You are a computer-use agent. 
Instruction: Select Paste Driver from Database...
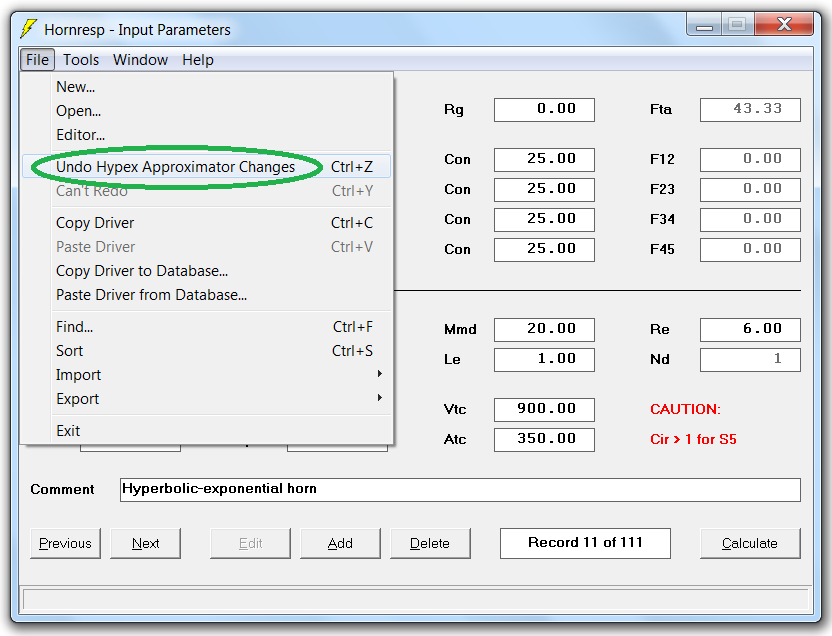click(x=207, y=295)
